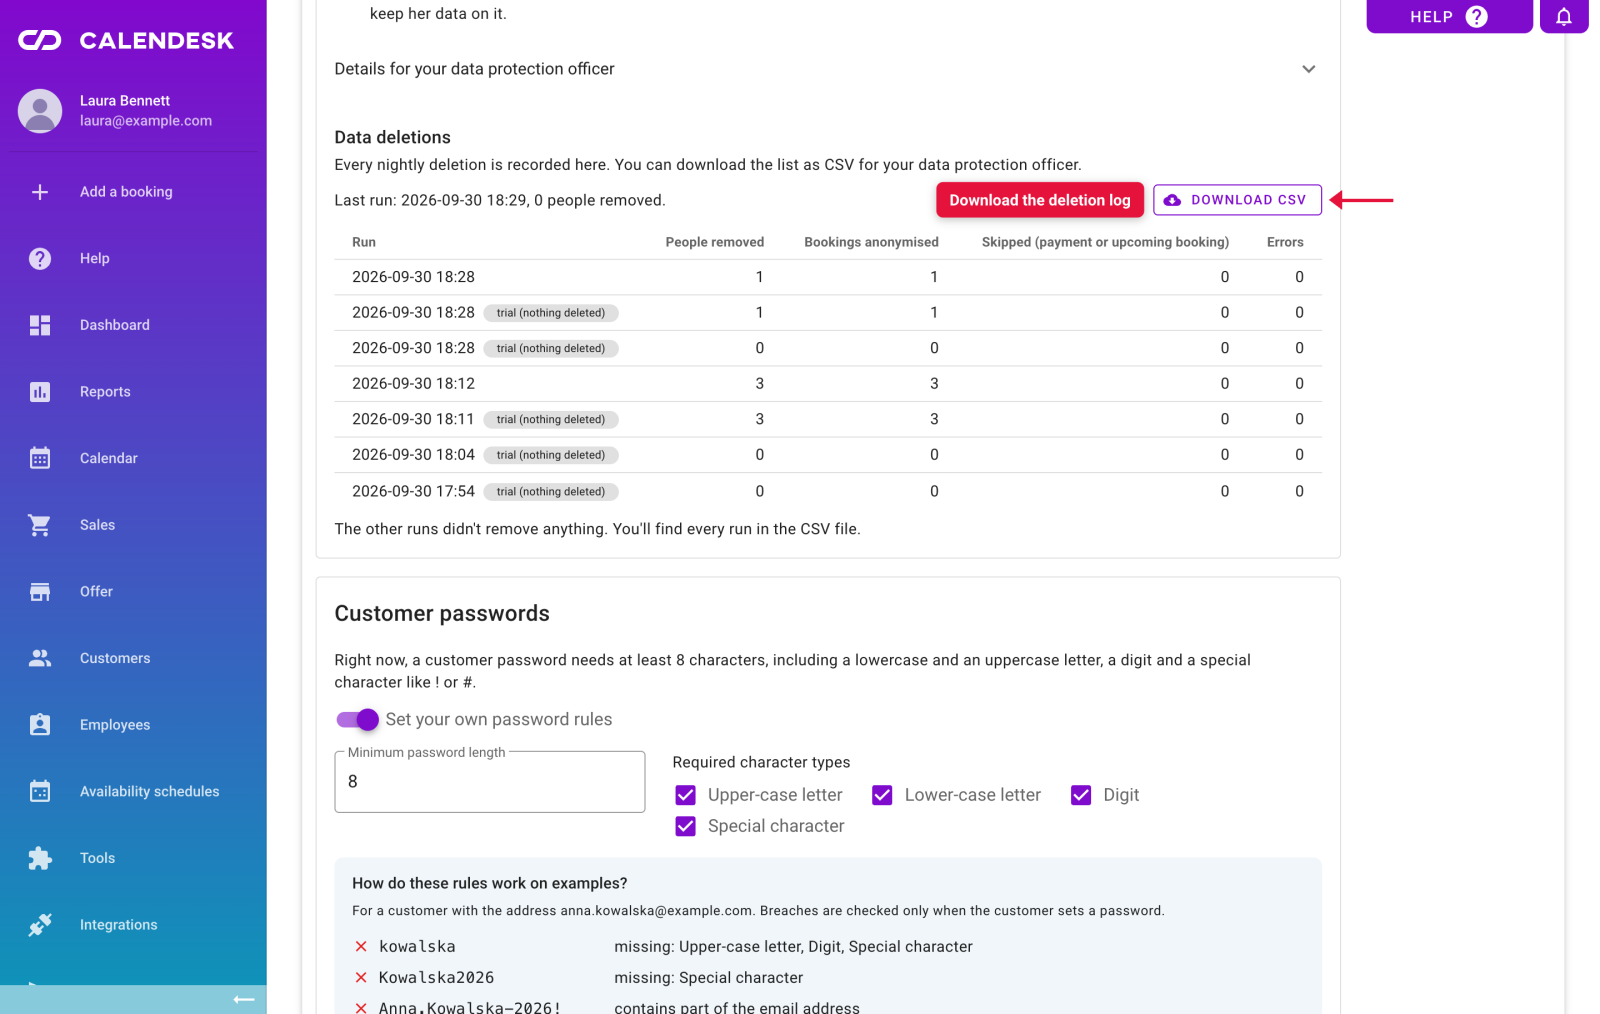
Task: Open the Sales shopping cart icon
Action: [x=40, y=525]
